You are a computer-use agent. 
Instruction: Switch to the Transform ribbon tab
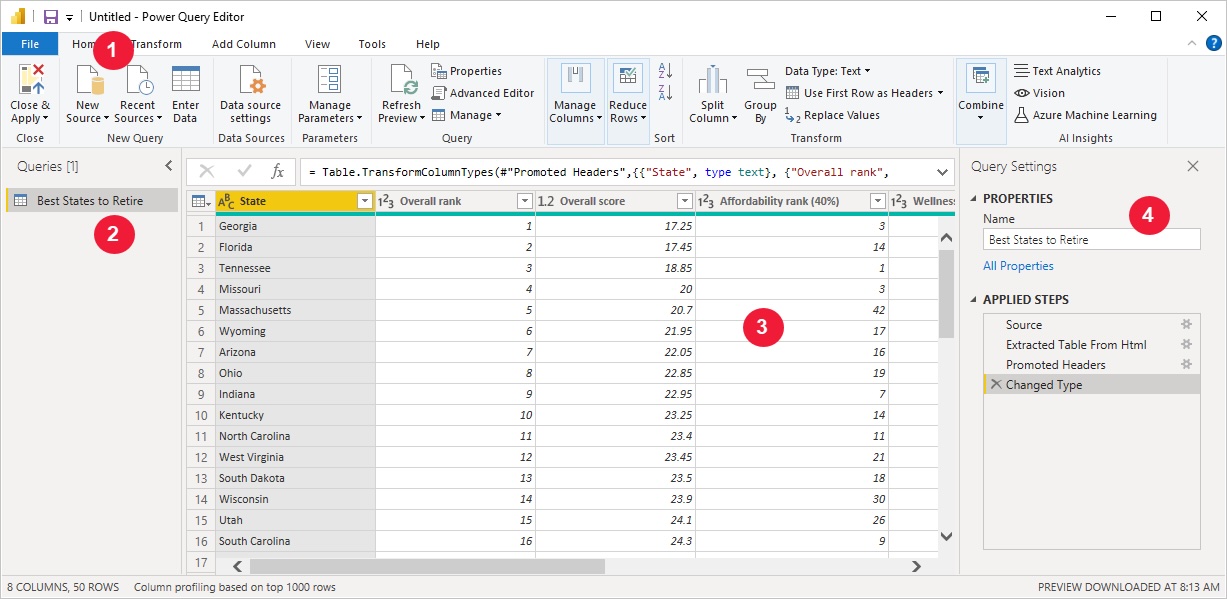155,44
